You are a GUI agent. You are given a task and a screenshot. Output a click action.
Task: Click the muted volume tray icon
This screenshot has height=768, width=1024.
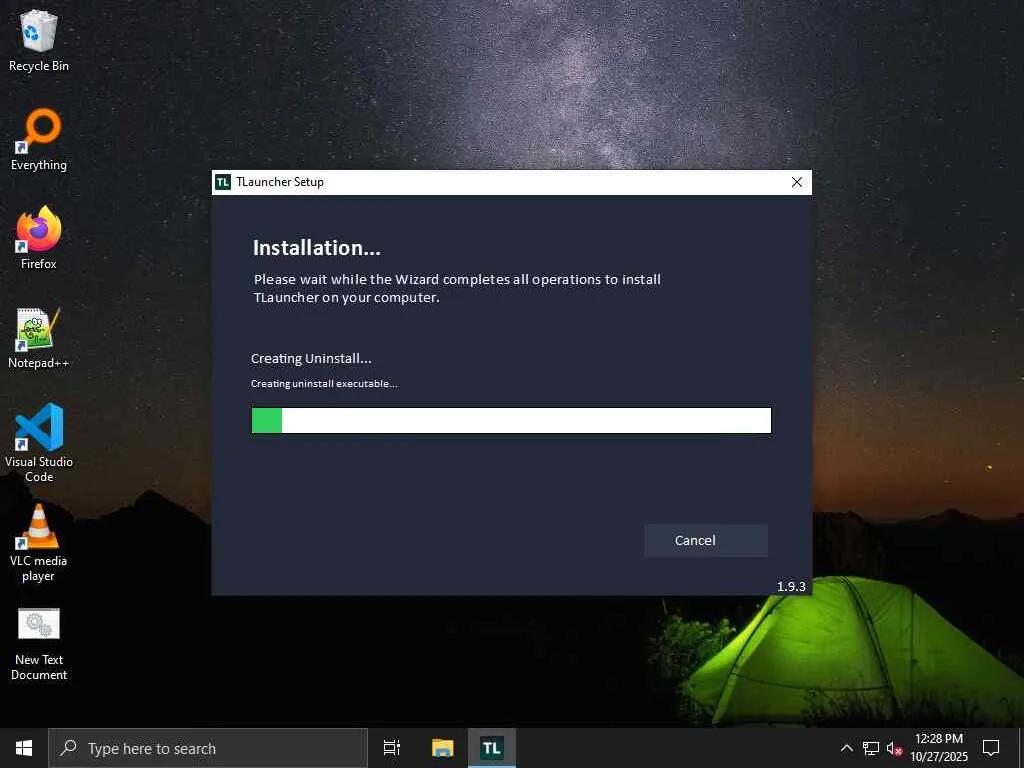coord(894,748)
